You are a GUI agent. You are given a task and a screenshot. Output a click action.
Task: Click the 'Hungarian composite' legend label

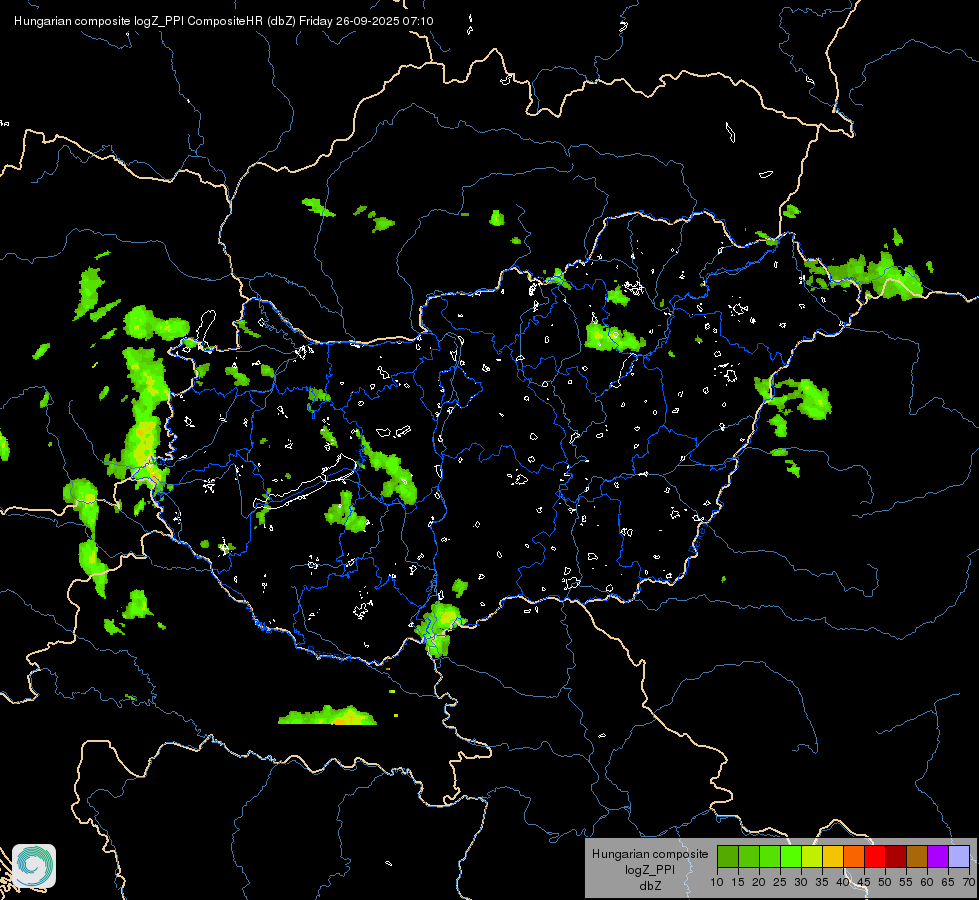click(x=650, y=854)
